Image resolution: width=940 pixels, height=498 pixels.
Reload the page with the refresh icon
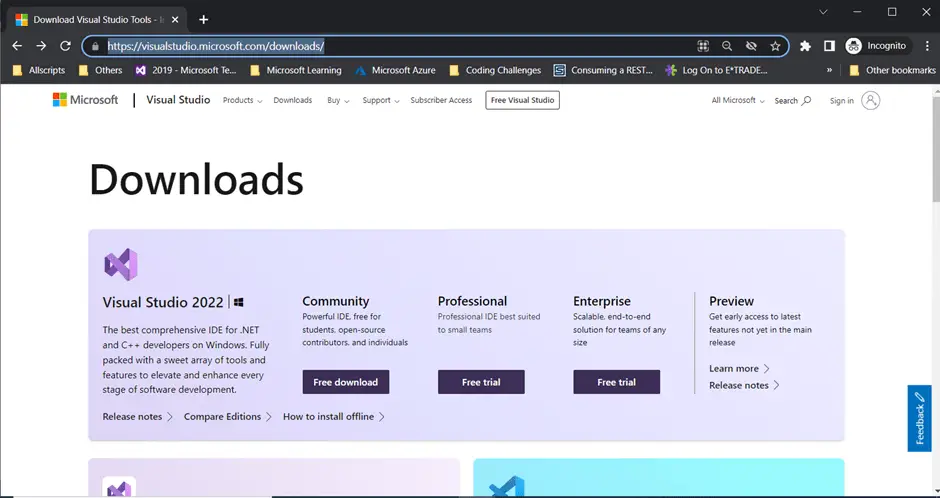[65, 46]
